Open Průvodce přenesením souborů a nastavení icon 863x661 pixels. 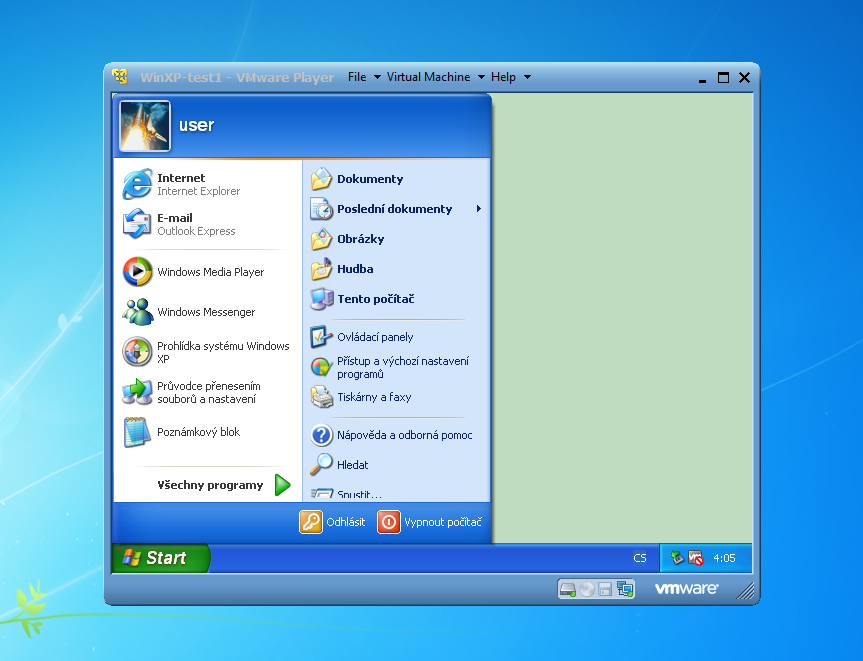pos(137,392)
